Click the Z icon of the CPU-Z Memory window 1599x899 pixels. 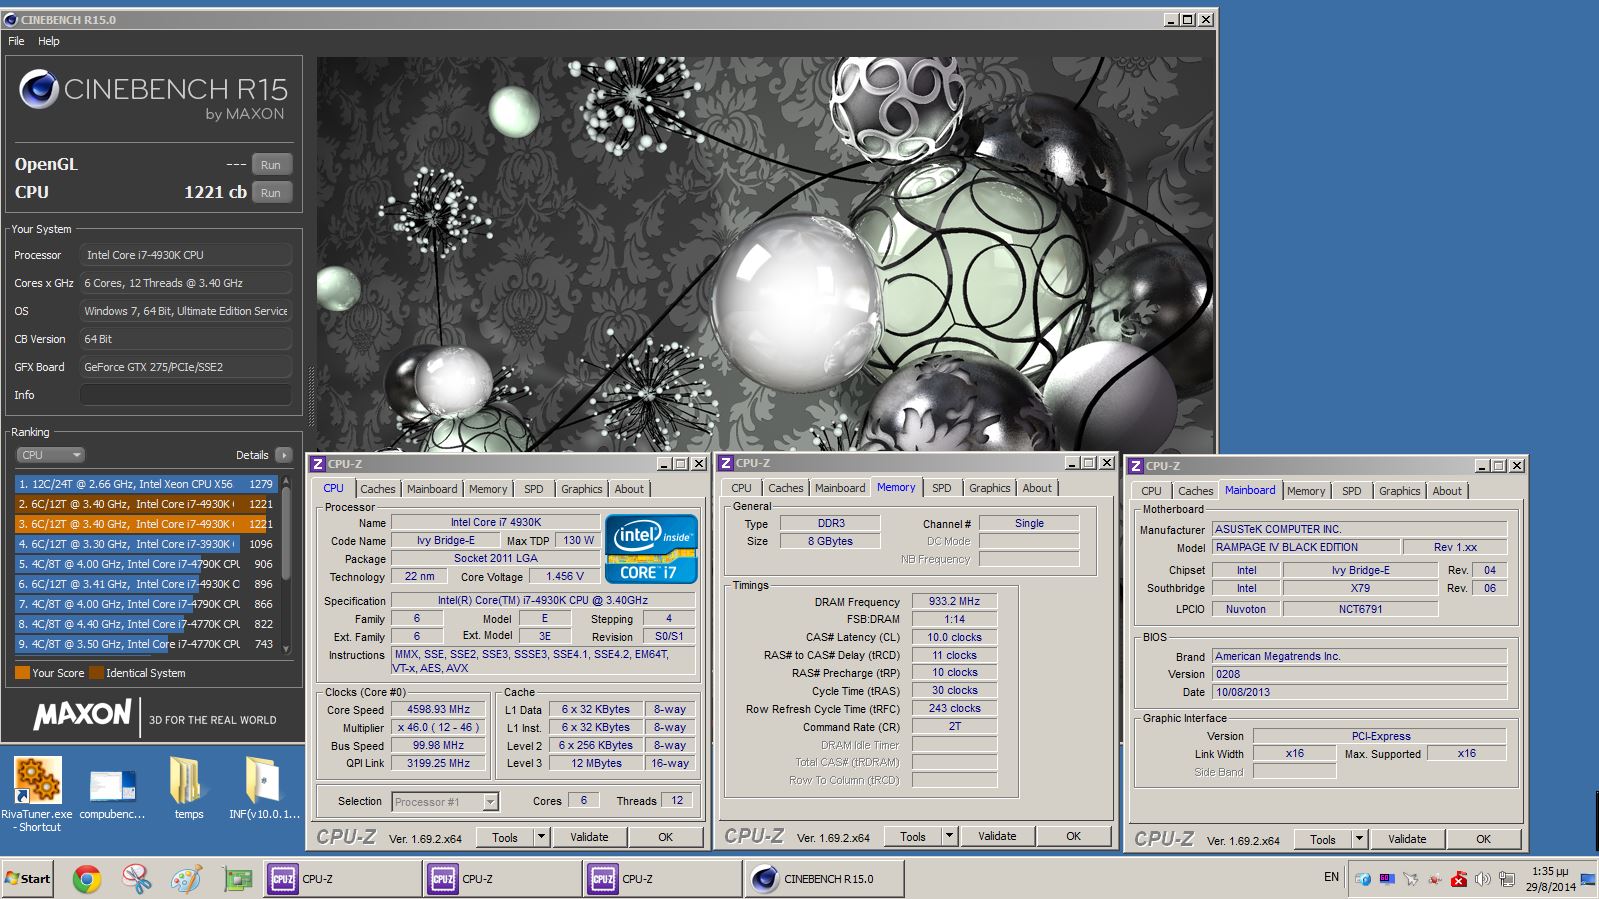point(726,463)
